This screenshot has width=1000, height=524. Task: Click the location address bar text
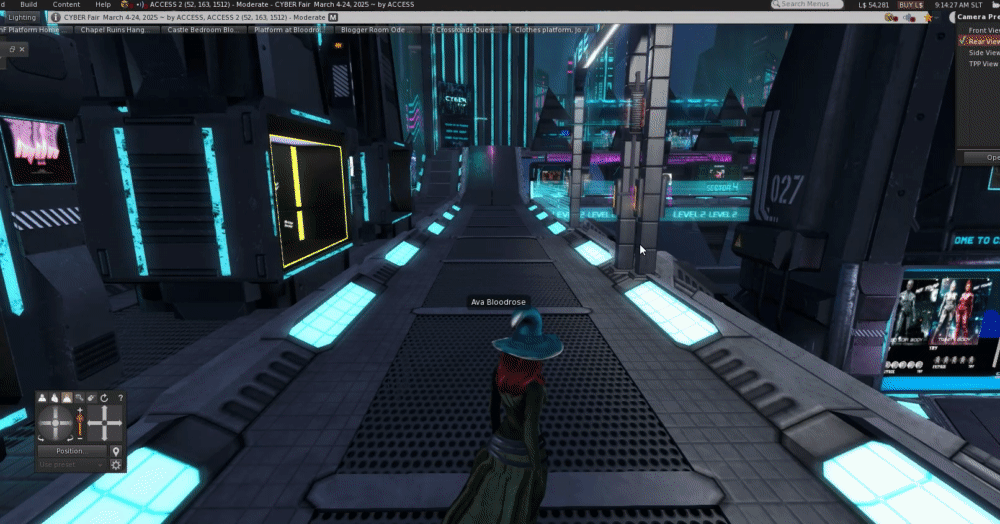click(x=195, y=17)
